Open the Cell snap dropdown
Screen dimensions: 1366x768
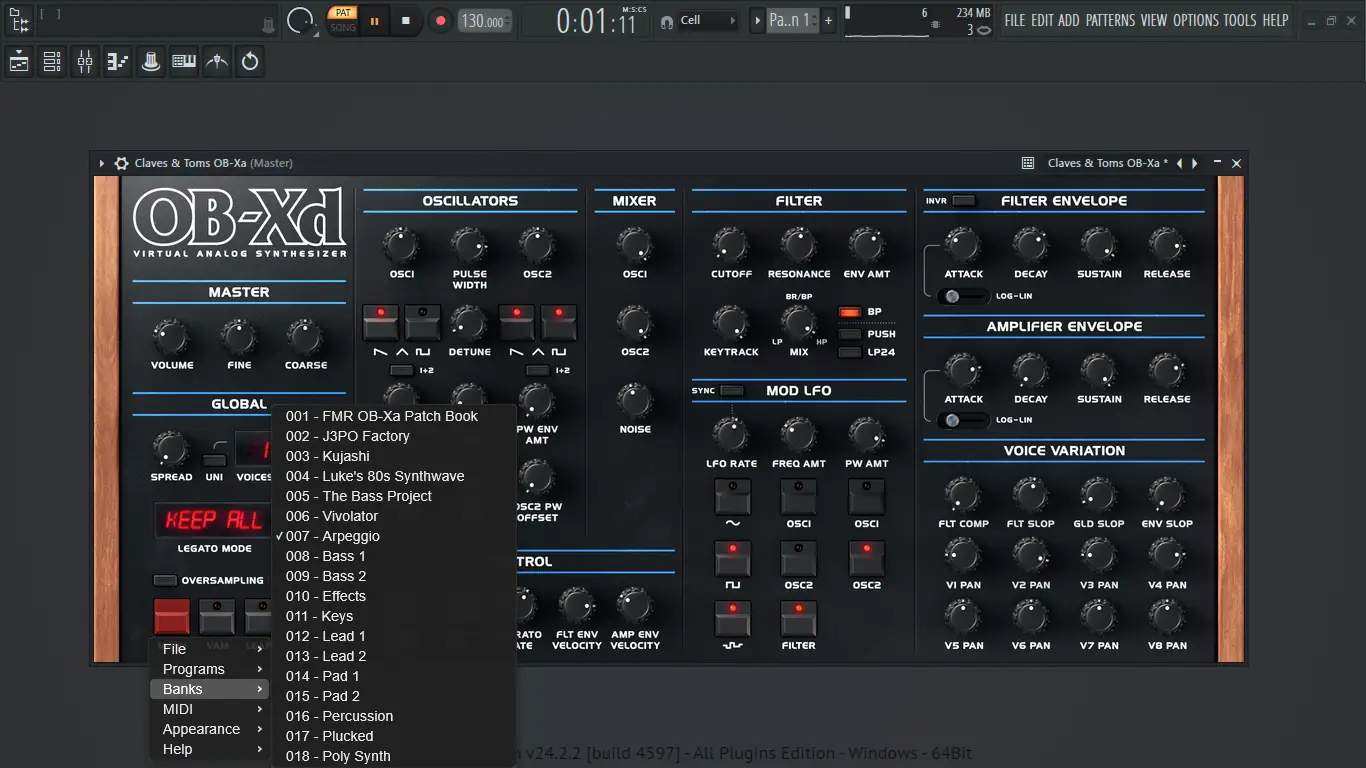tap(708, 20)
